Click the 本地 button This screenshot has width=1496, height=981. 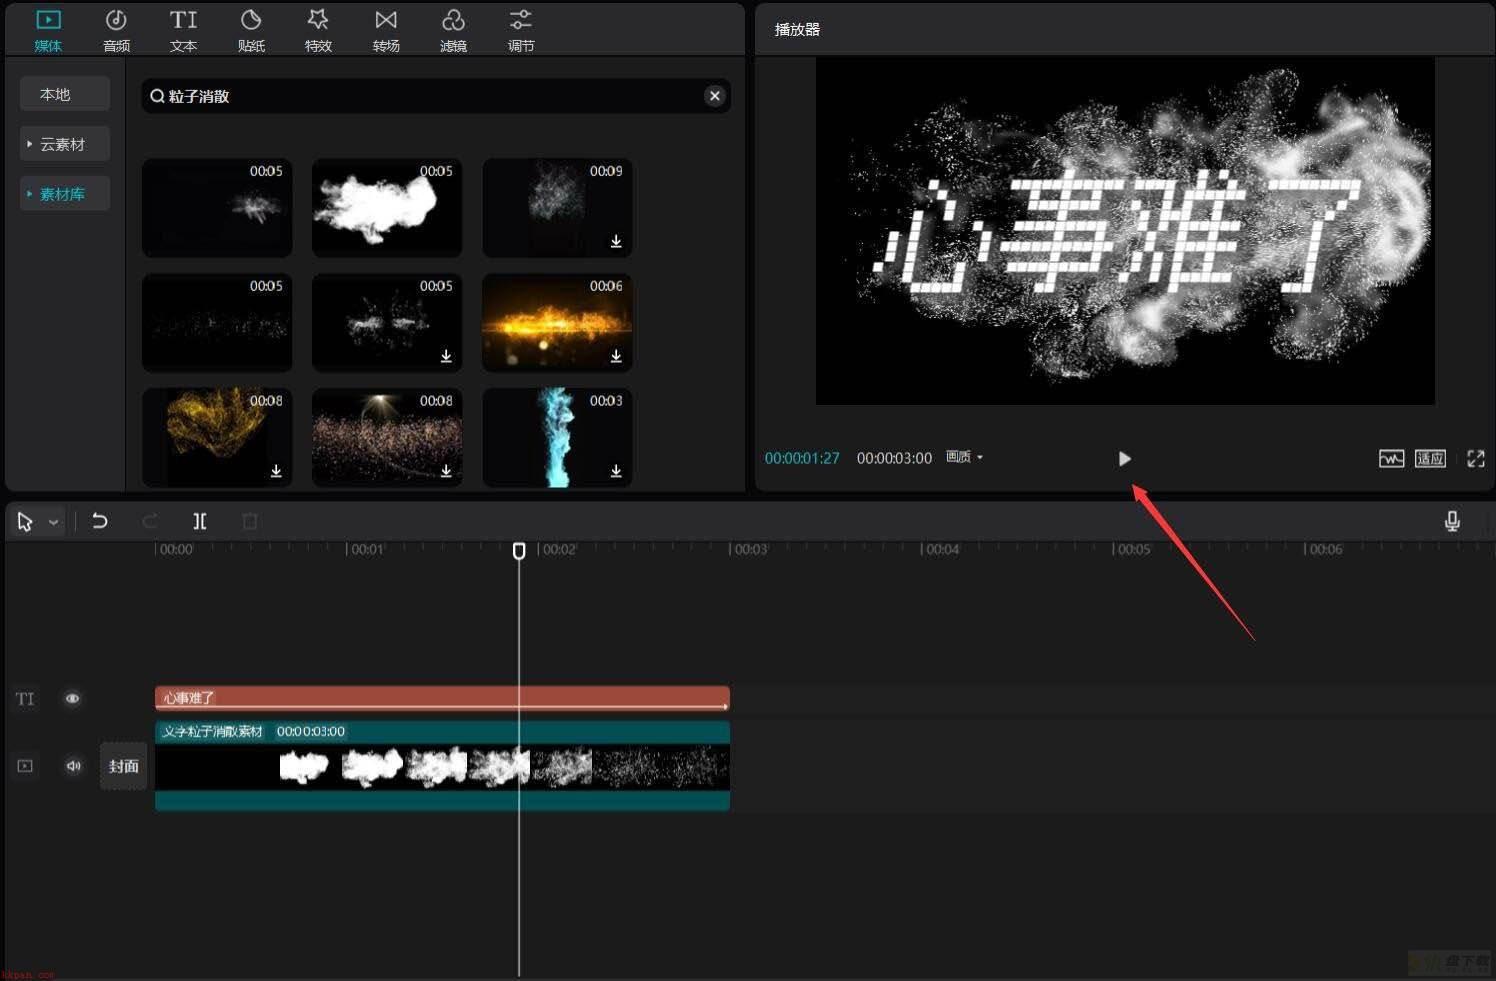64,94
